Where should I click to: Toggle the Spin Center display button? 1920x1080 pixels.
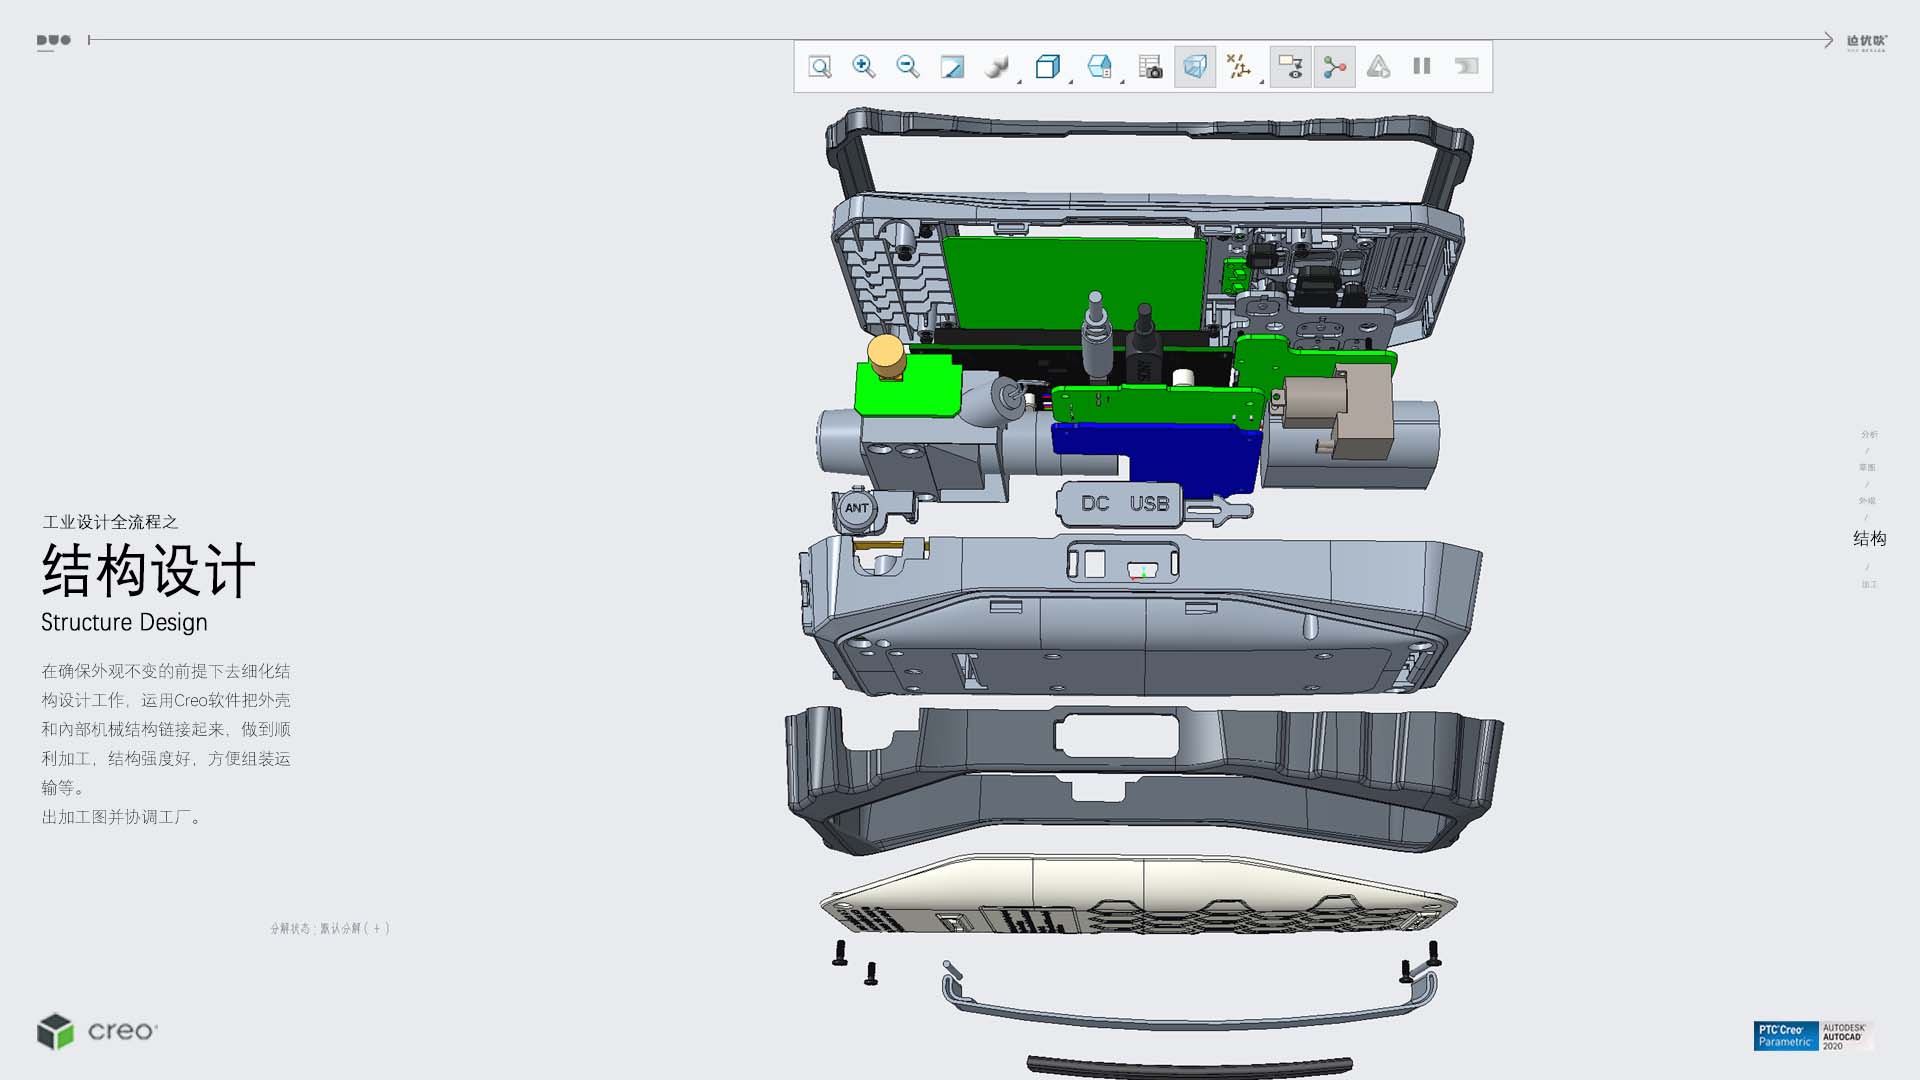(1335, 67)
